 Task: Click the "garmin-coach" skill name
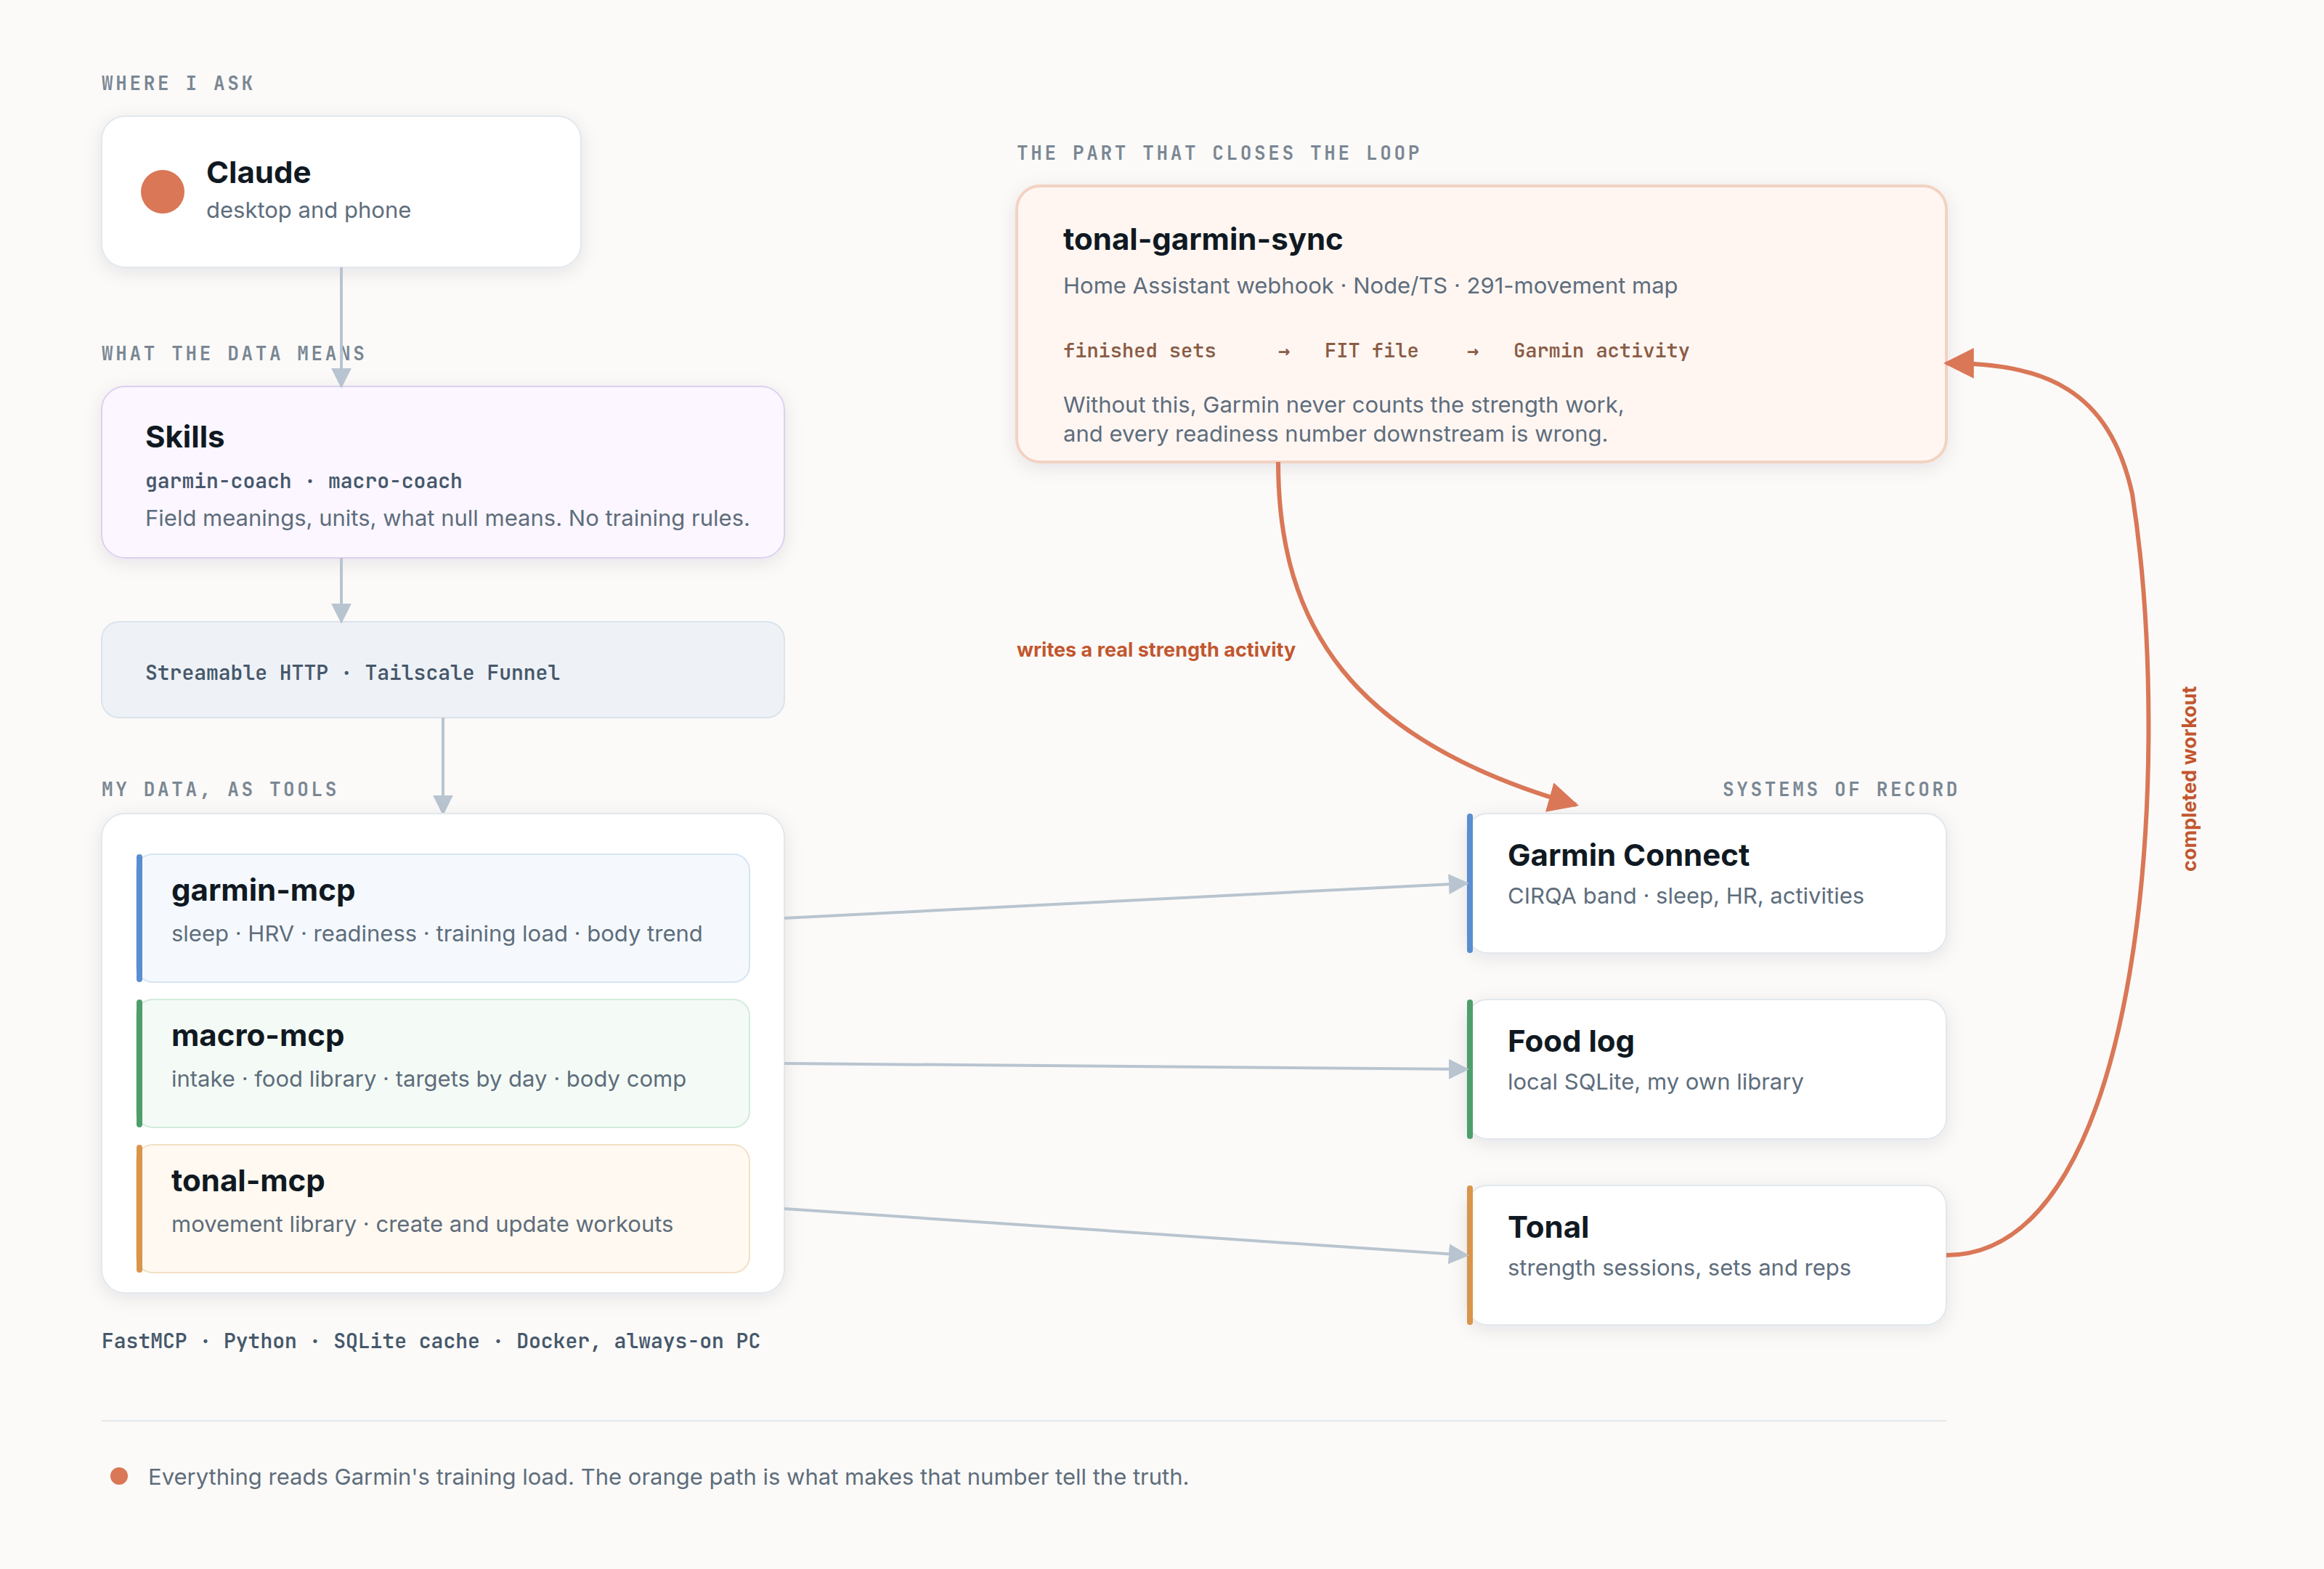218,481
